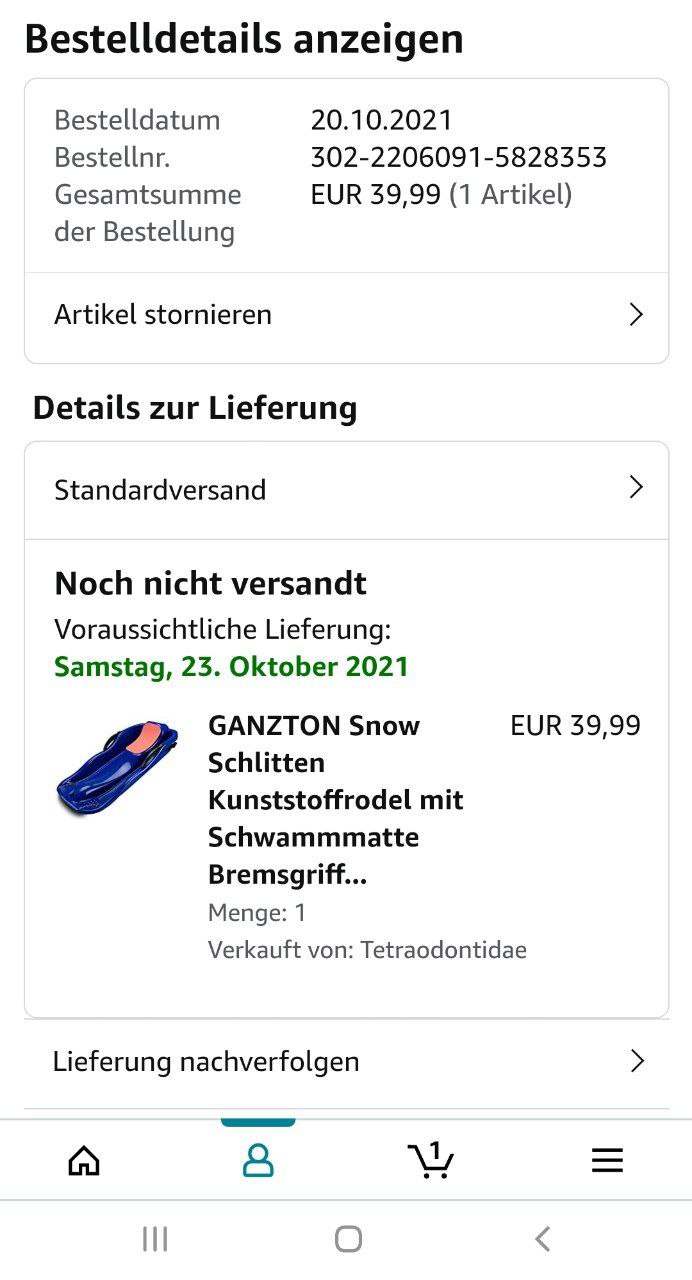Tap the Artikel stornieren label
The height and width of the screenshot is (1280, 692).
point(163,315)
